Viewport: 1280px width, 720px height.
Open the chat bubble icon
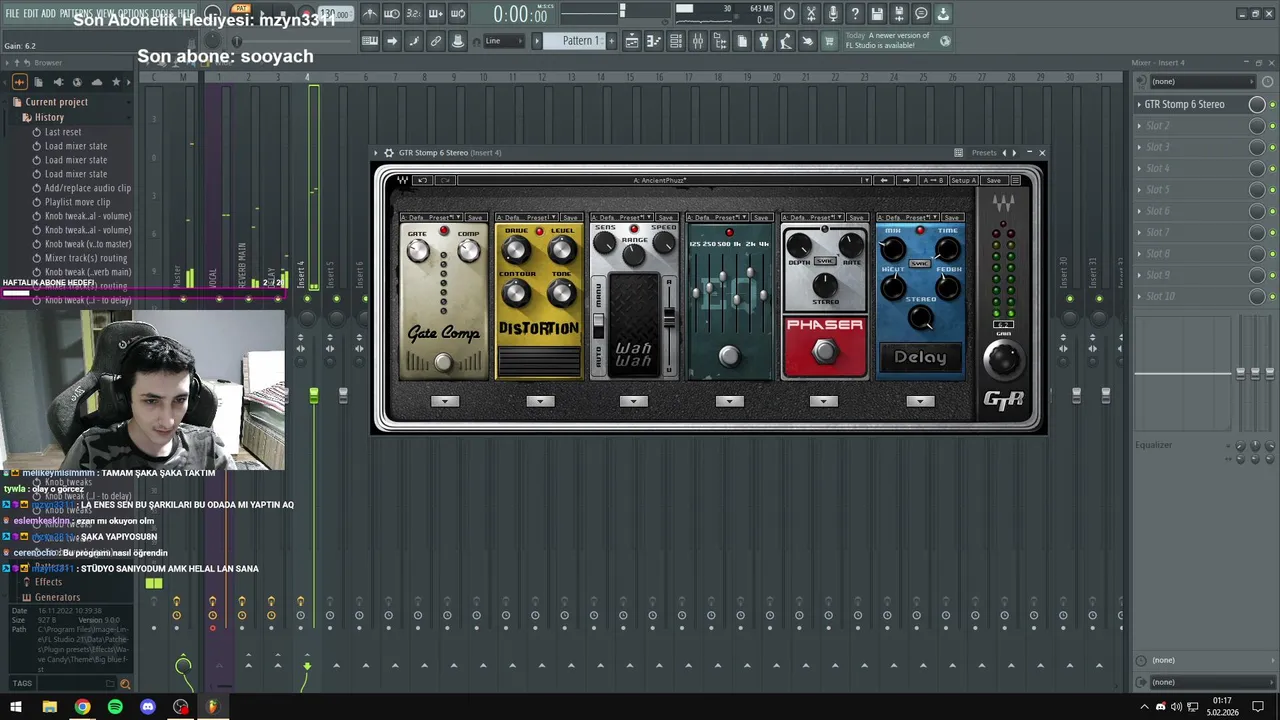(921, 14)
